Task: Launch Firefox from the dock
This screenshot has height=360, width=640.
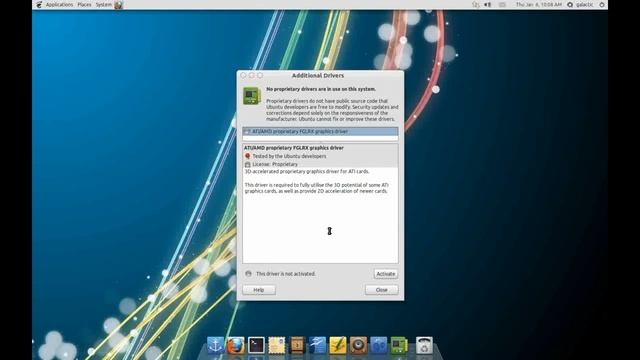Action: [x=236, y=345]
